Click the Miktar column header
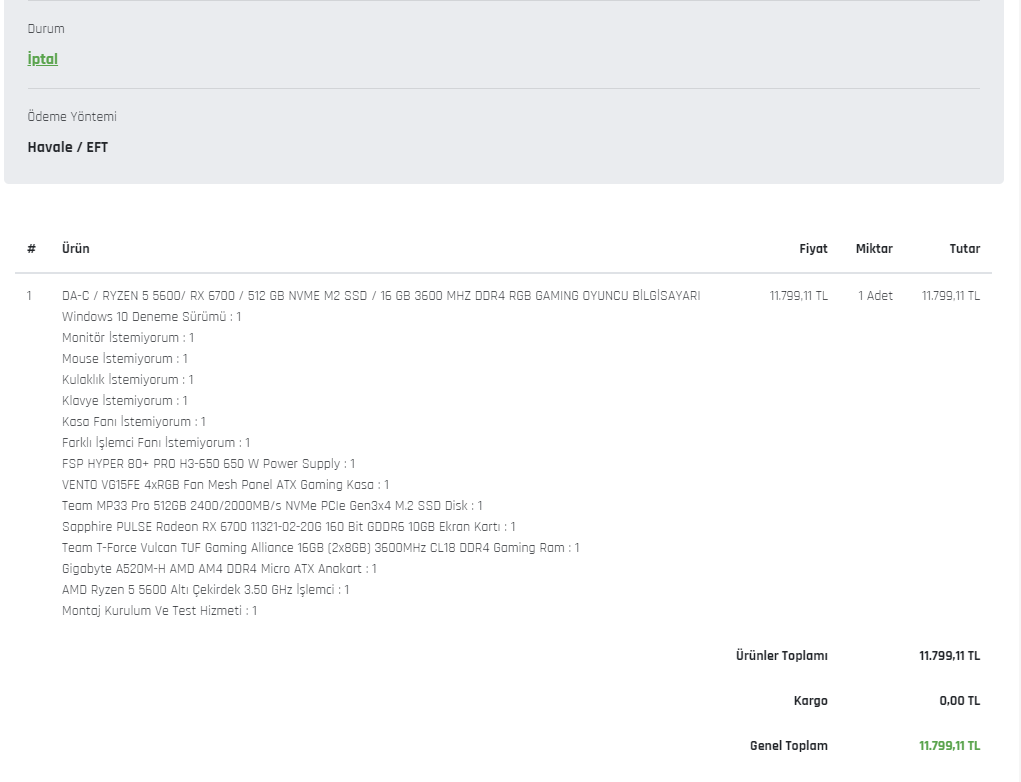The width and height of the screenshot is (1021, 782). coord(874,249)
